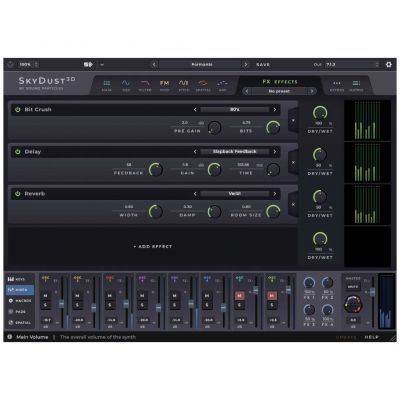Select previous Delay preset

point(195,152)
